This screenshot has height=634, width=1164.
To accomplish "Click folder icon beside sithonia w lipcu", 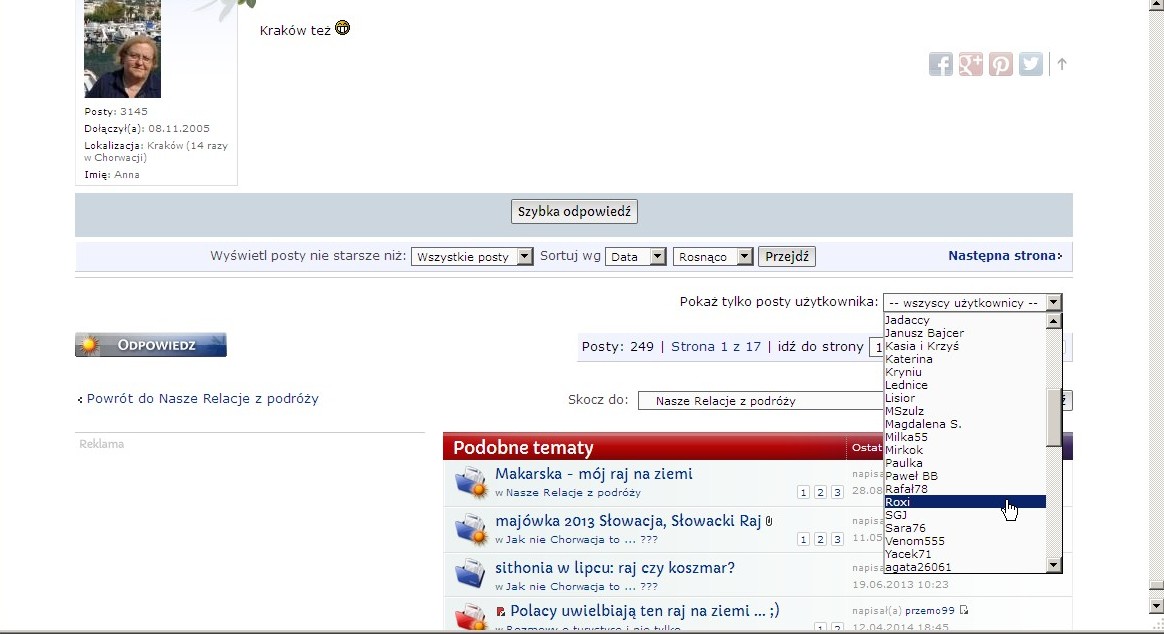I will tap(470, 576).
